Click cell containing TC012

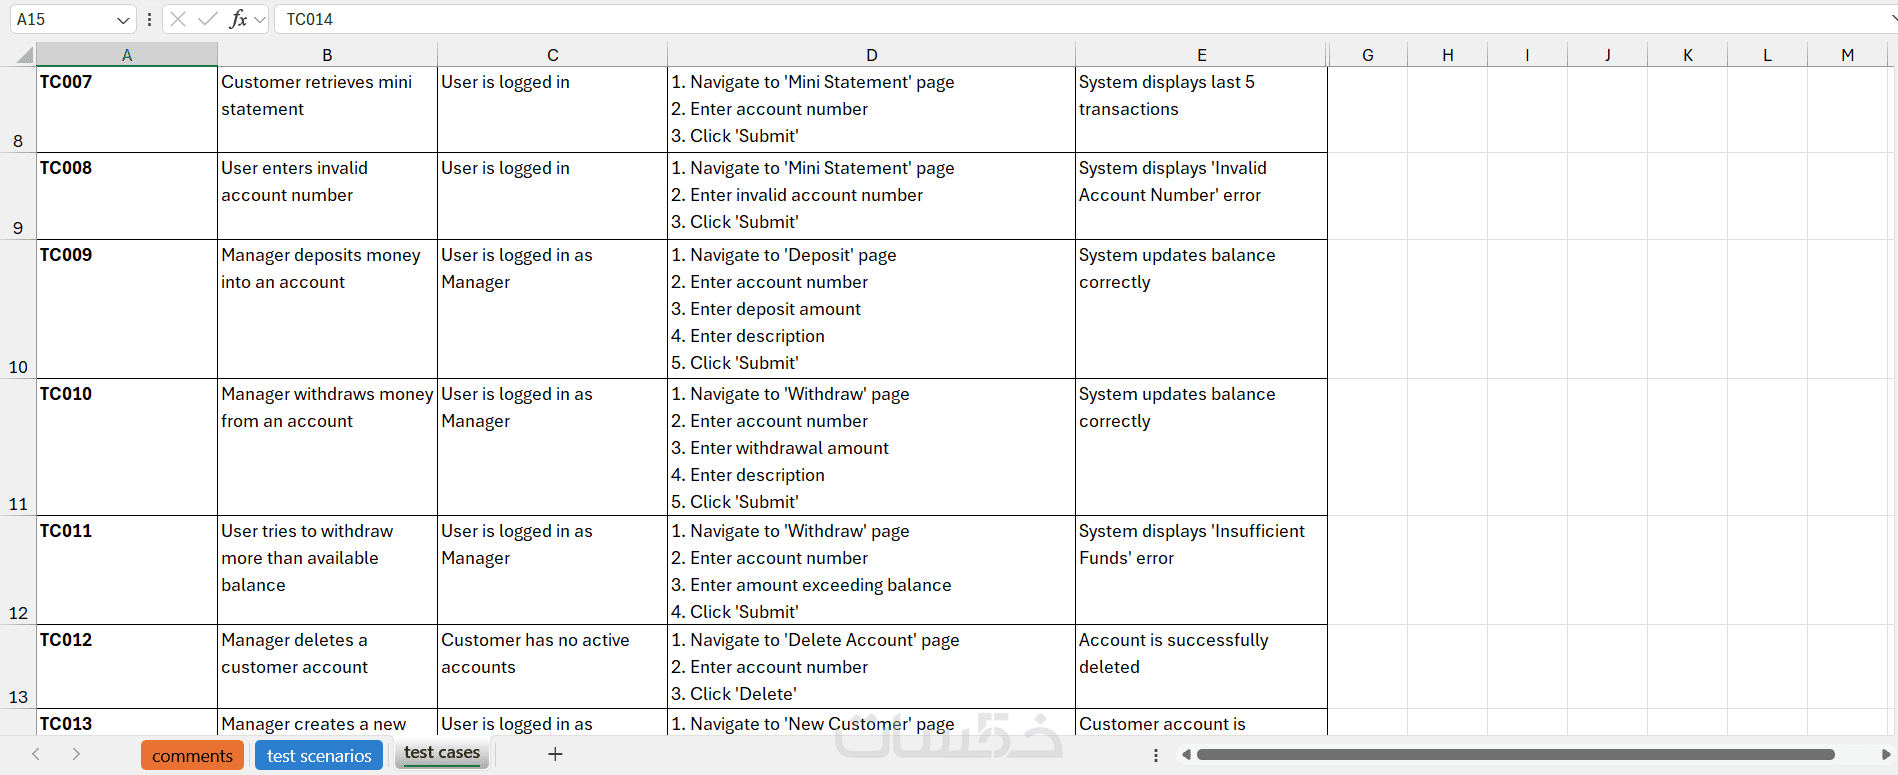coord(127,667)
